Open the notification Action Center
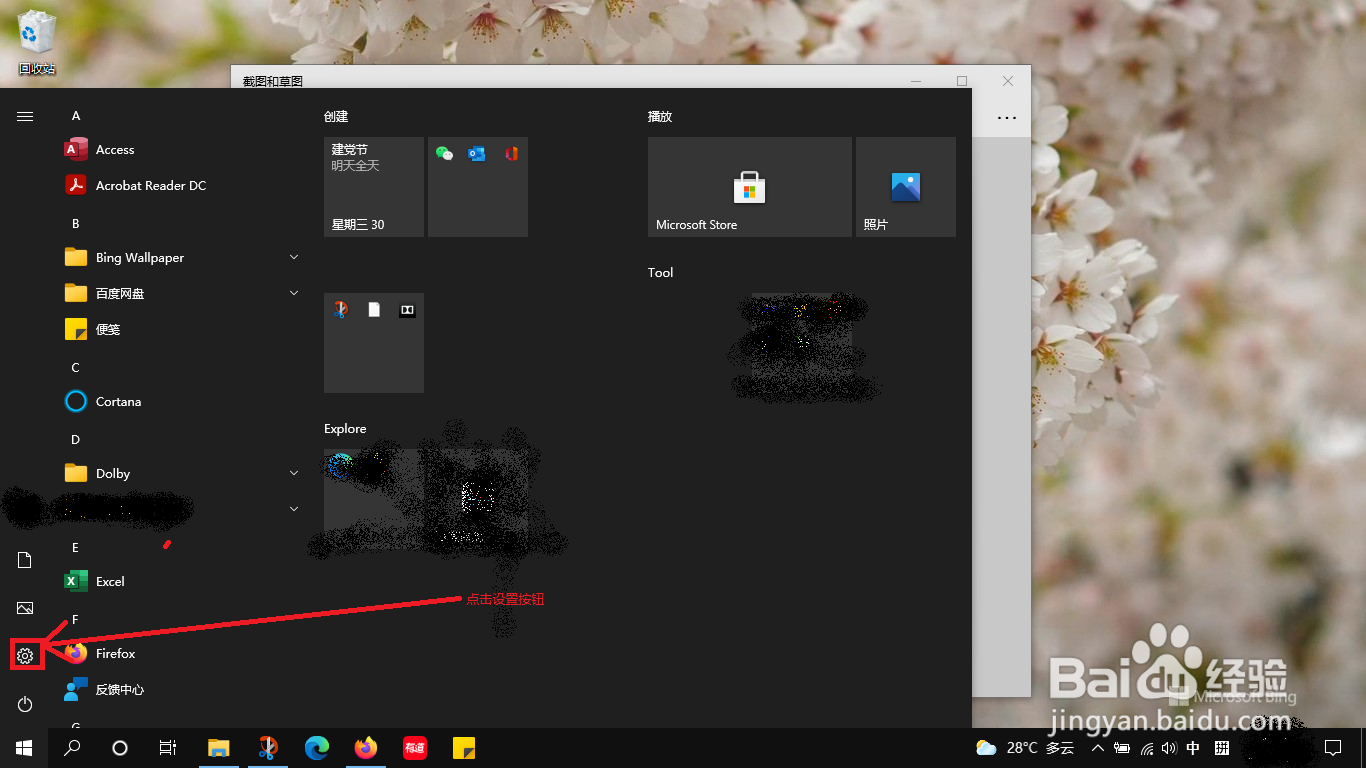Viewport: 1366px width, 768px height. 1332,748
